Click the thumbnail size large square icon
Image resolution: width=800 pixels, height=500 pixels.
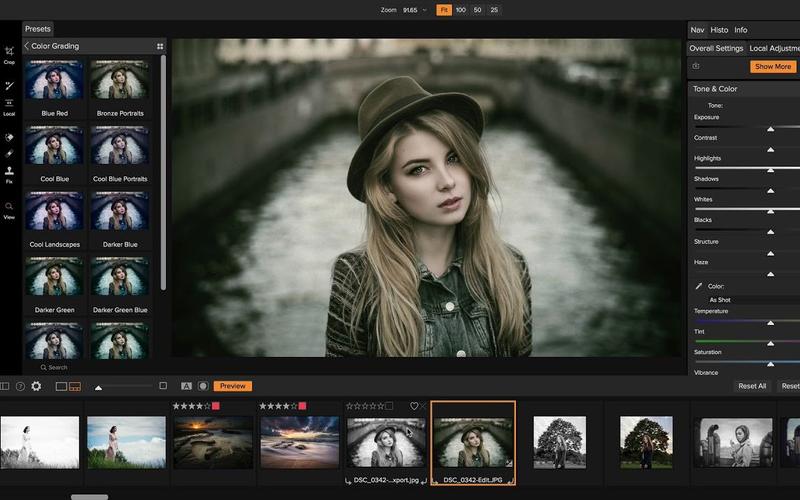click(163, 386)
